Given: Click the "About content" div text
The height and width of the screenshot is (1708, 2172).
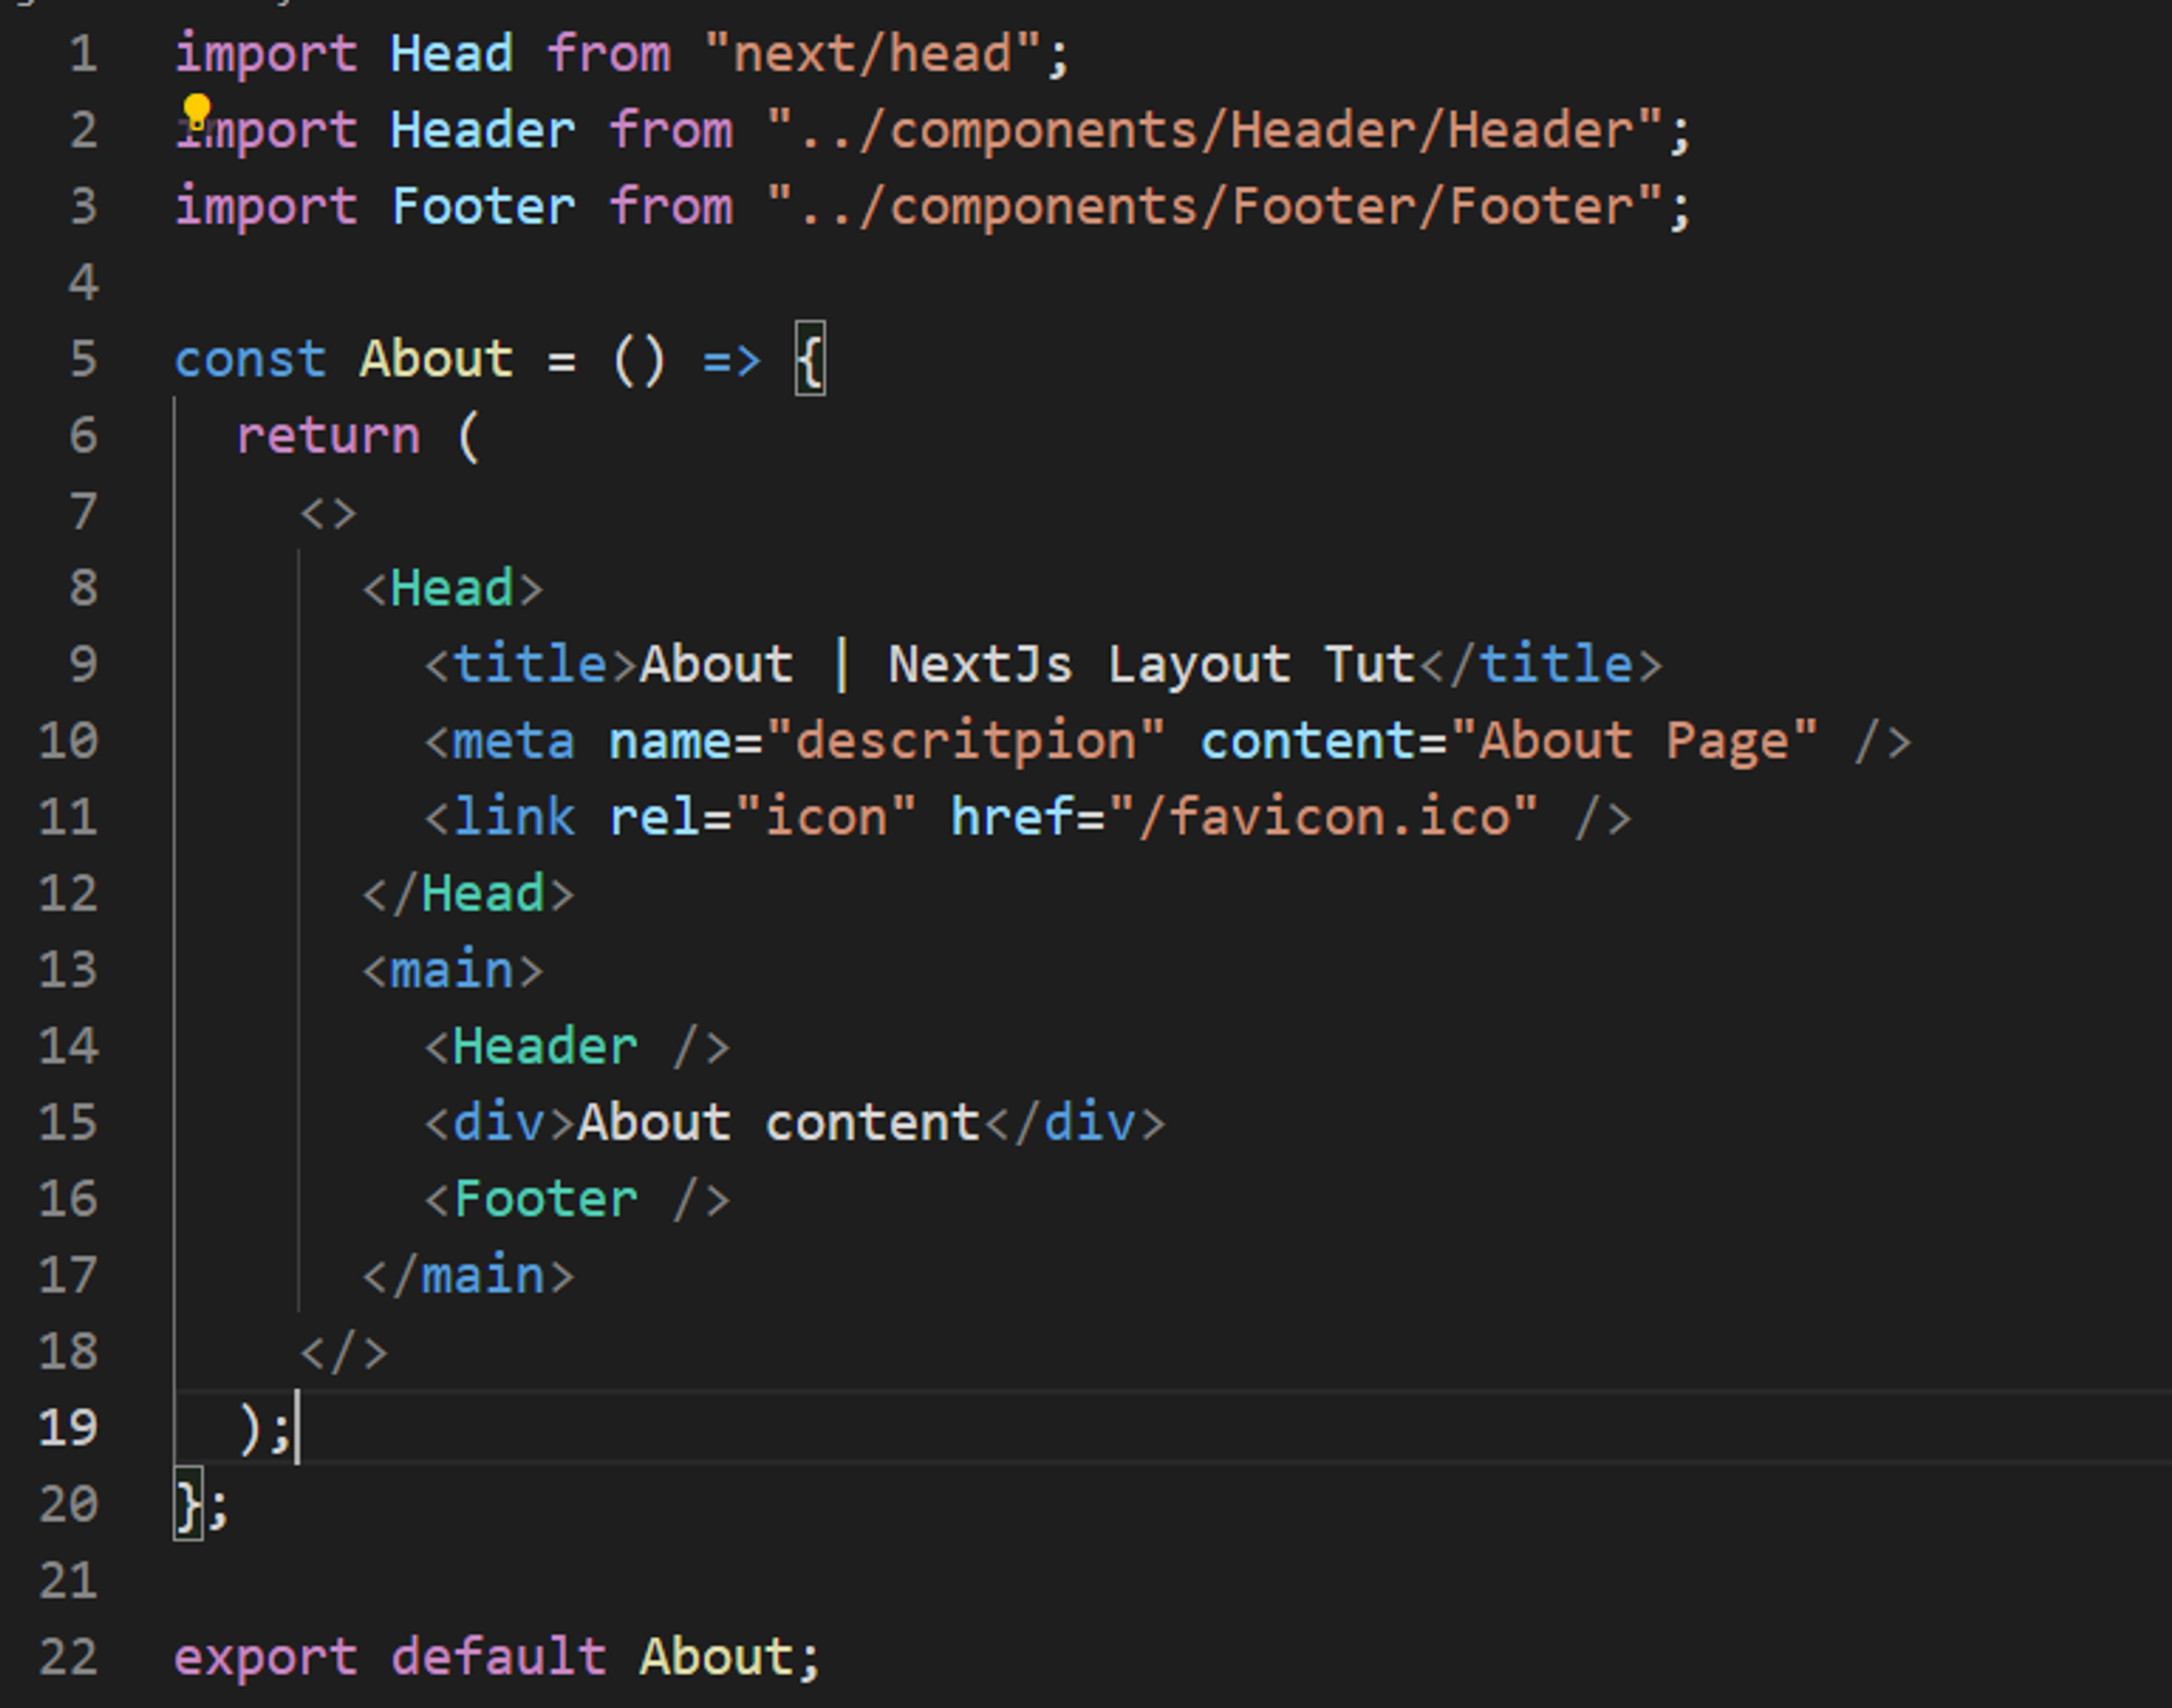Looking at the screenshot, I should pyautogui.click(x=778, y=1123).
